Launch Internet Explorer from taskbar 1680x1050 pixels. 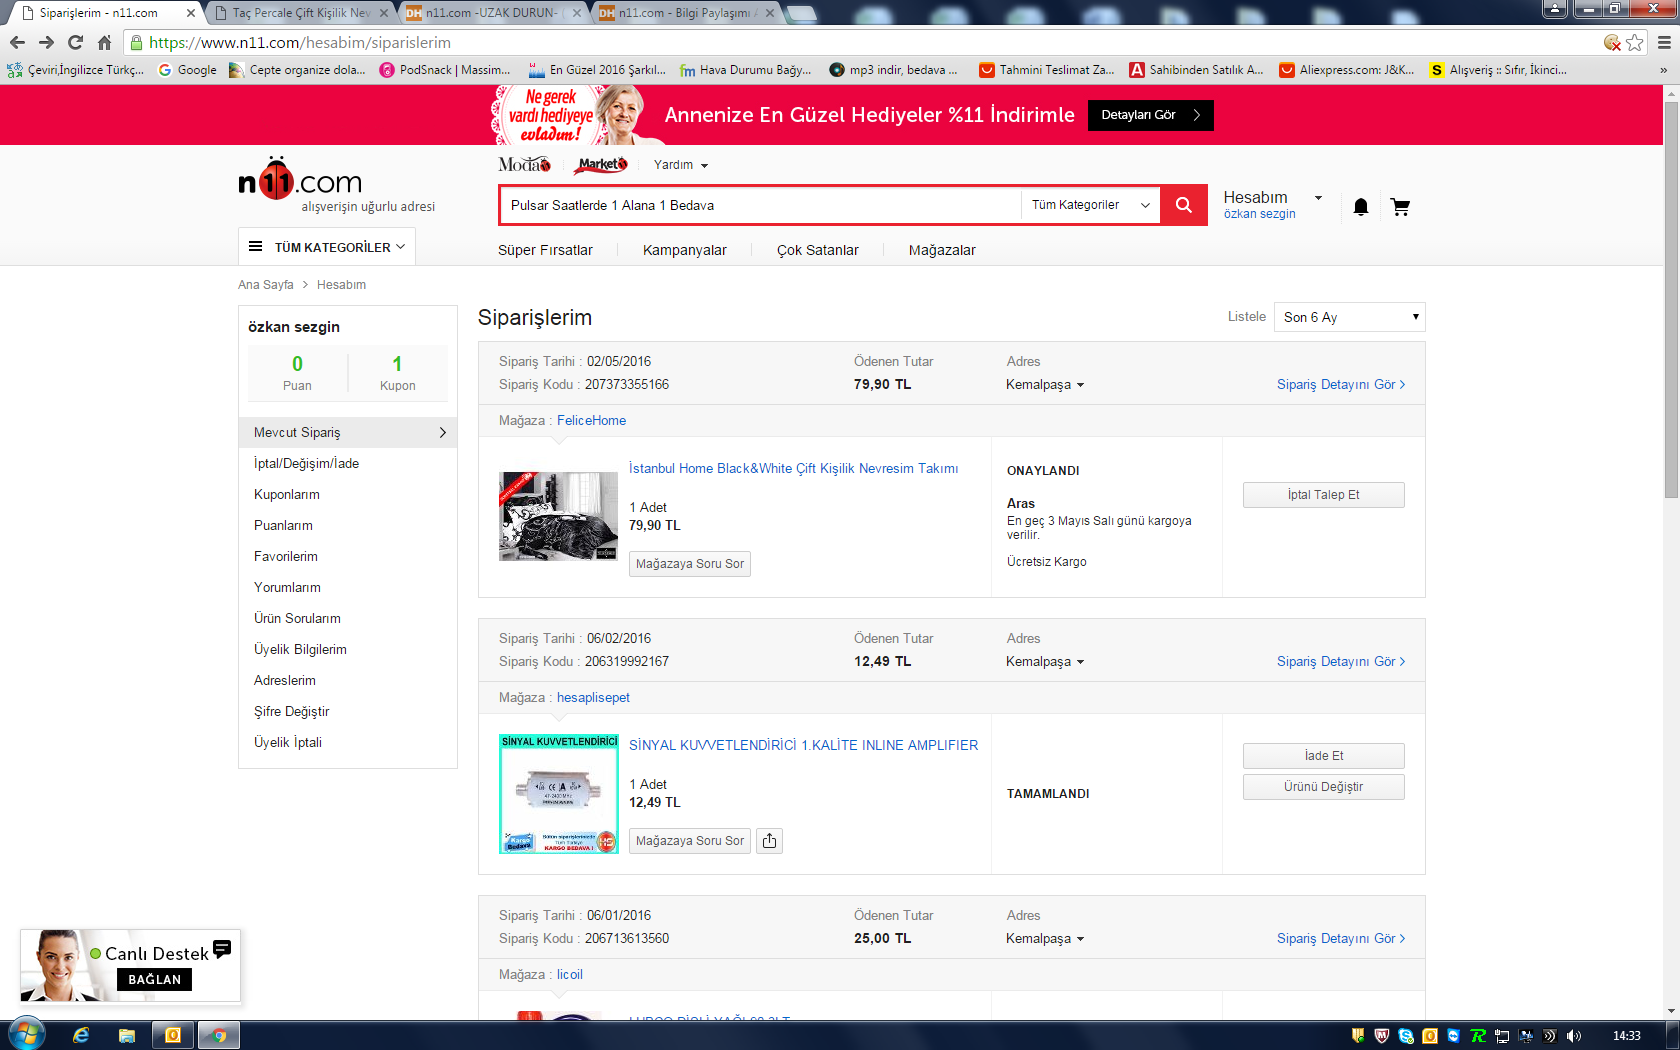(81, 1035)
